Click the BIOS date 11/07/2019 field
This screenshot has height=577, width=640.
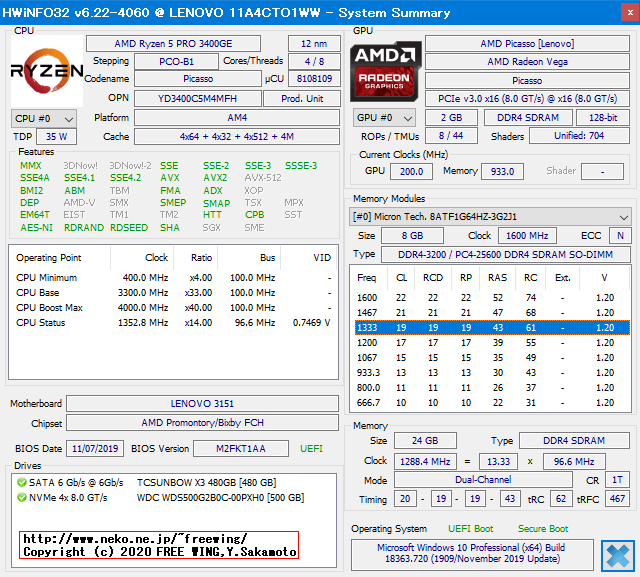95,448
